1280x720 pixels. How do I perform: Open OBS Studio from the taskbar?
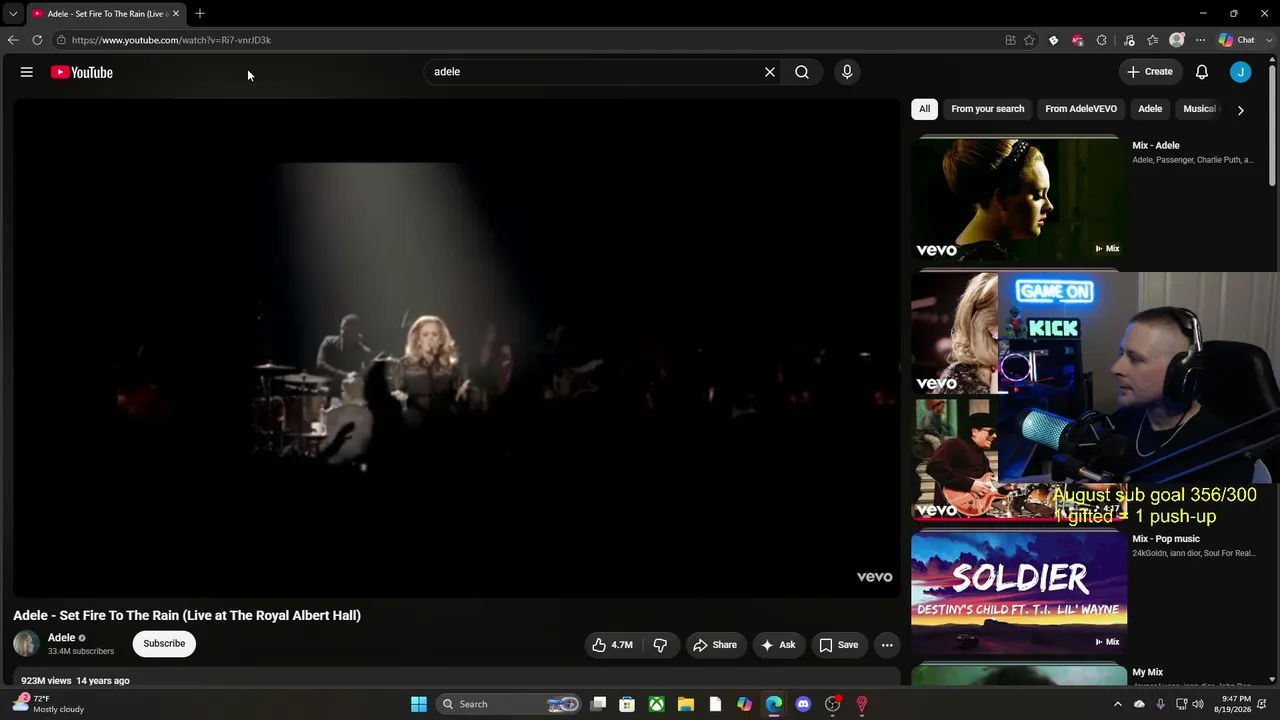pyautogui.click(x=832, y=704)
